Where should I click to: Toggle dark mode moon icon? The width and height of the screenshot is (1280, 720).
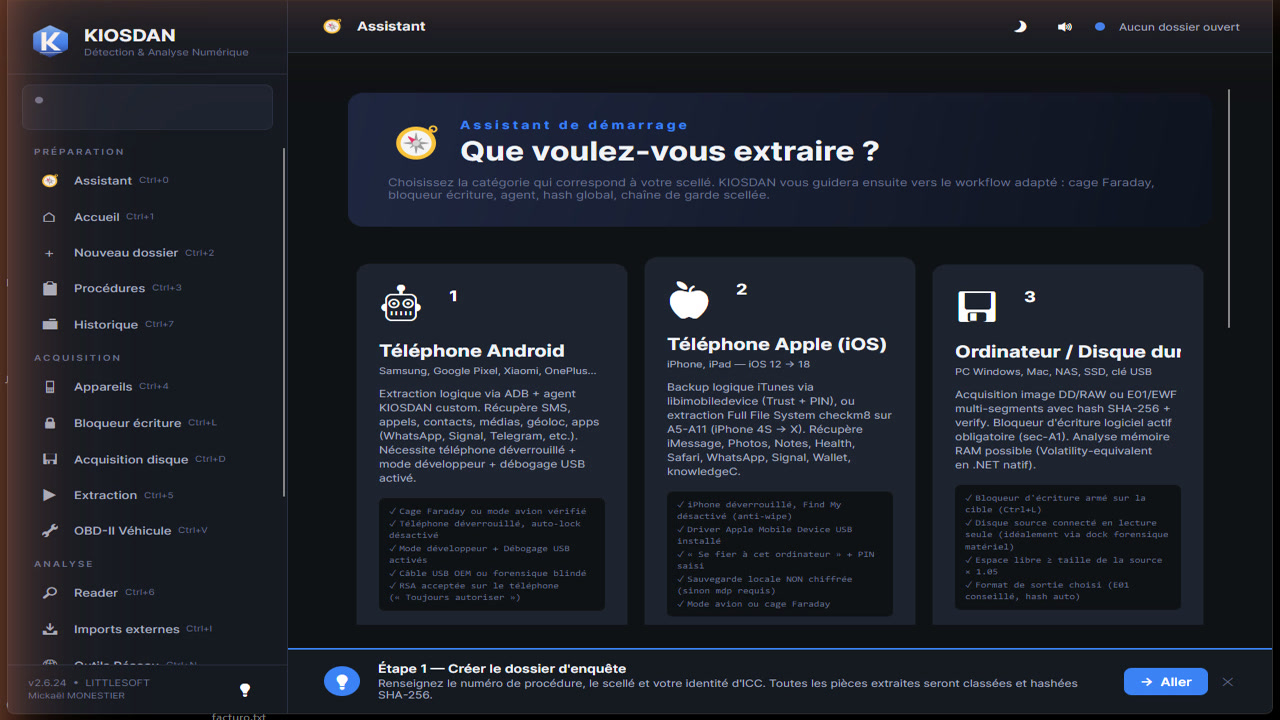point(1020,27)
